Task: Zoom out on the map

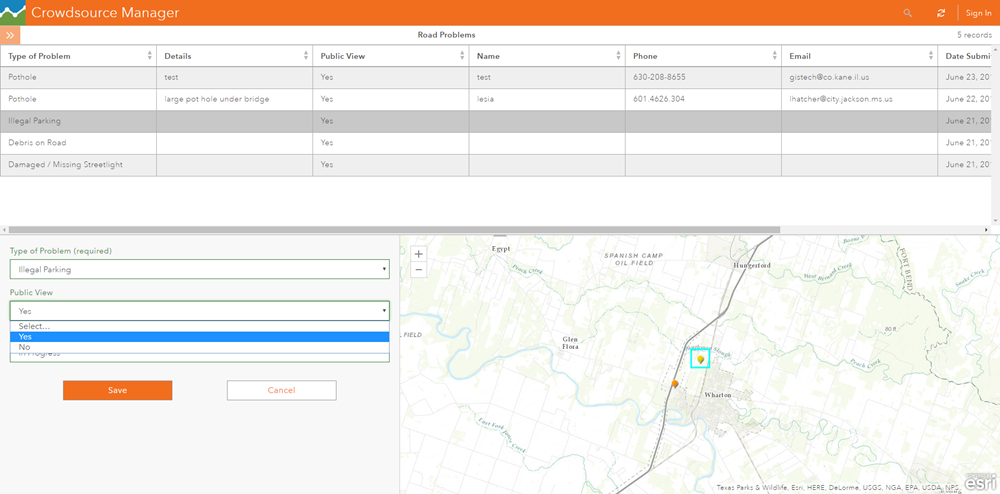Action: (418, 269)
